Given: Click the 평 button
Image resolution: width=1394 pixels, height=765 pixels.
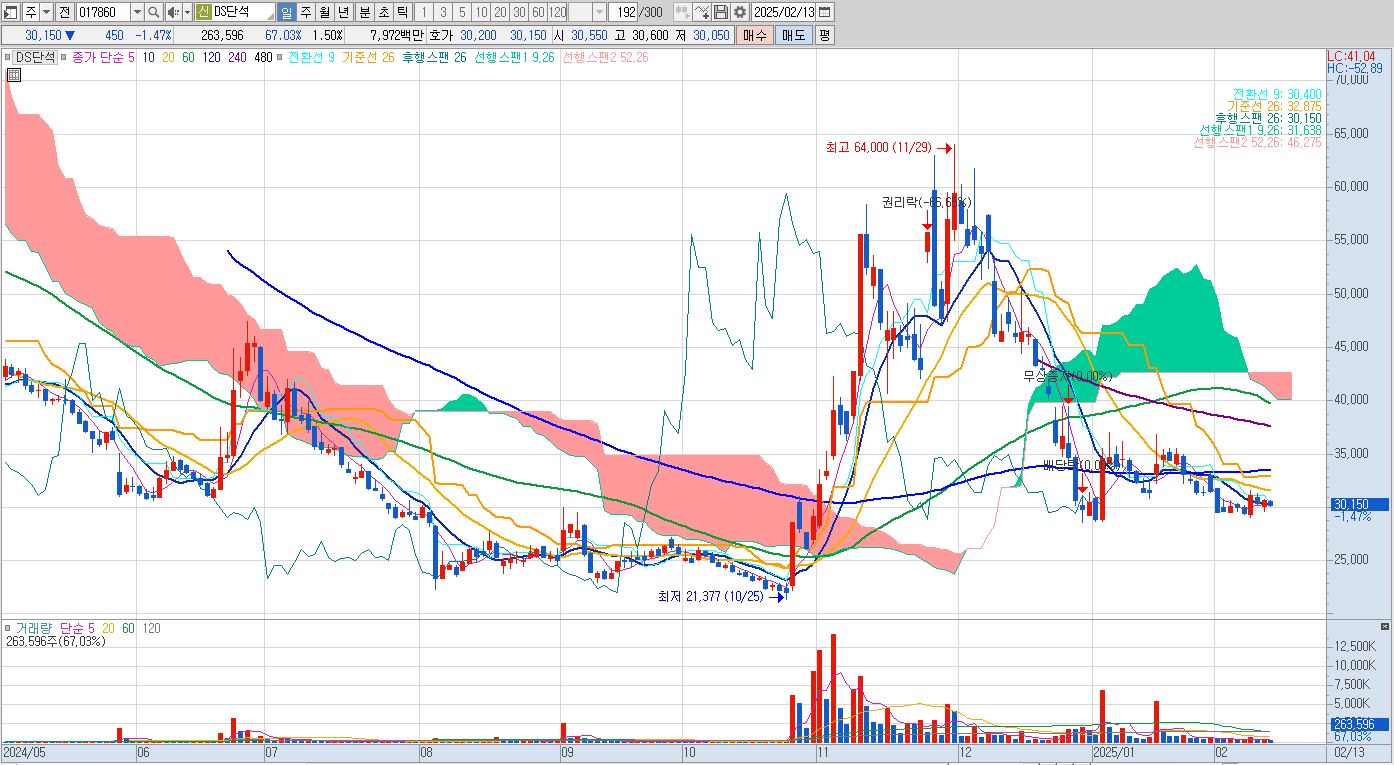Looking at the screenshot, I should coord(824,35).
